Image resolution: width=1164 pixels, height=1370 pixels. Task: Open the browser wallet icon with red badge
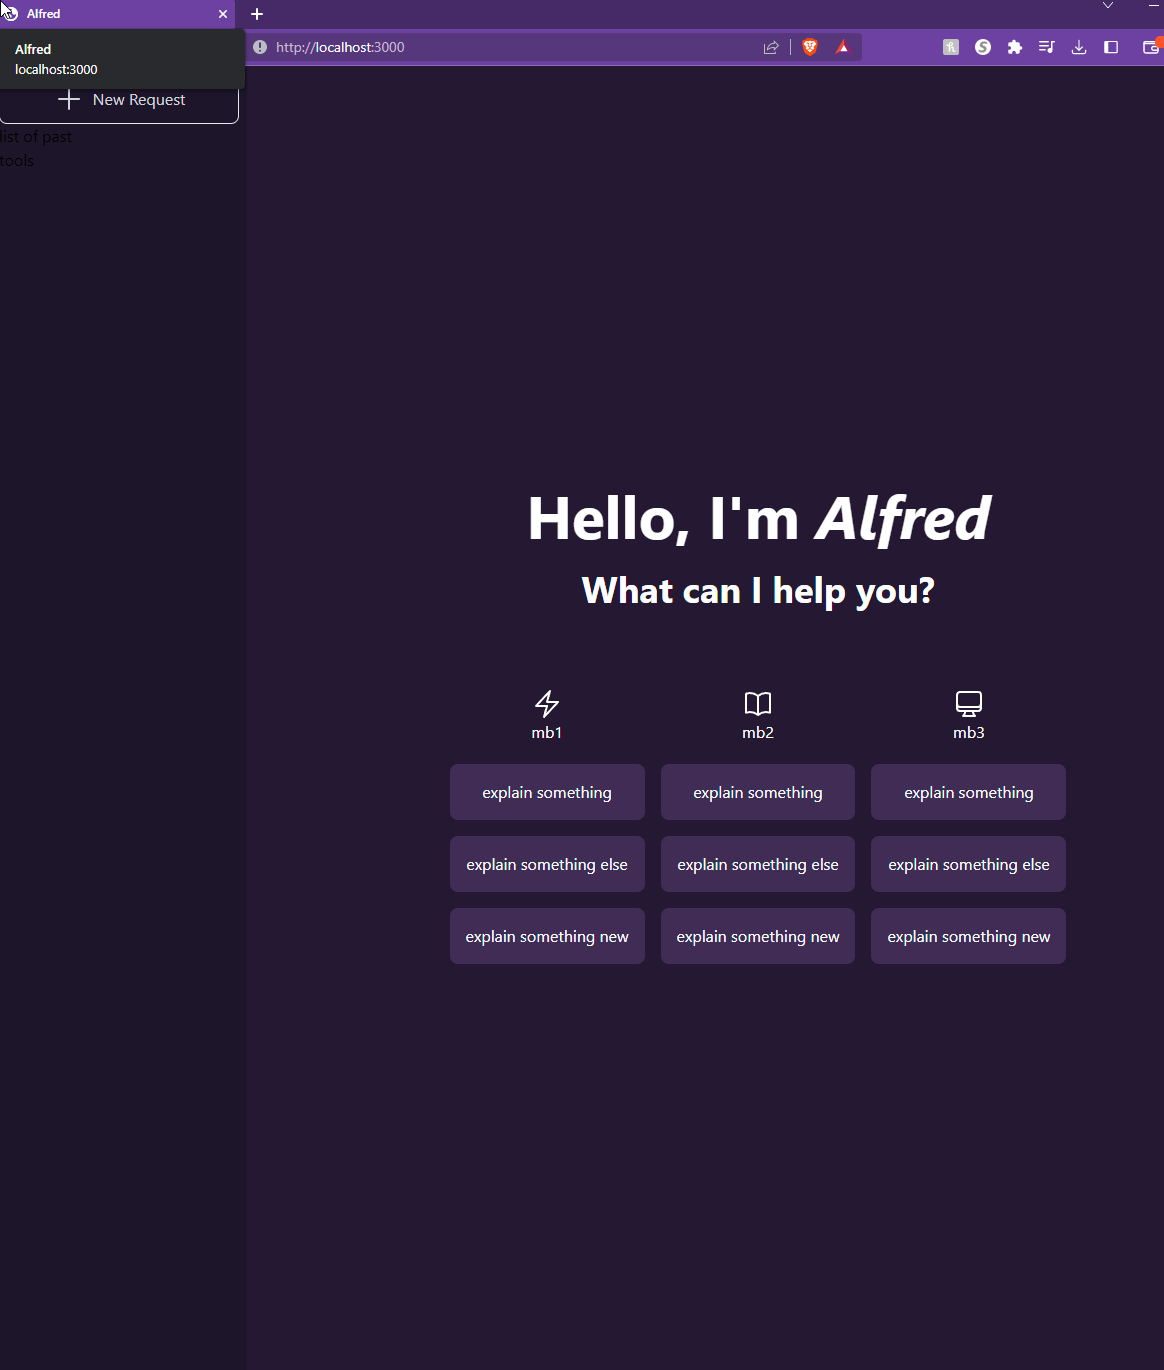[x=1150, y=47]
